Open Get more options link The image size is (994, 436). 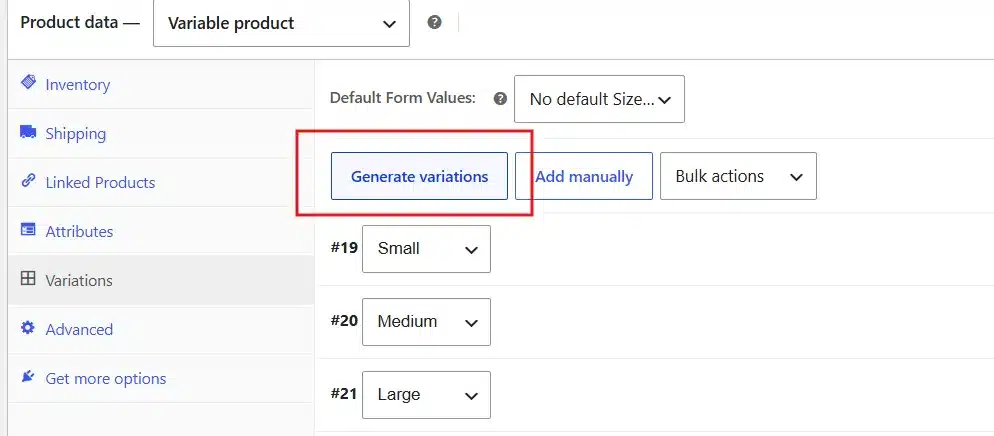click(x=161, y=378)
